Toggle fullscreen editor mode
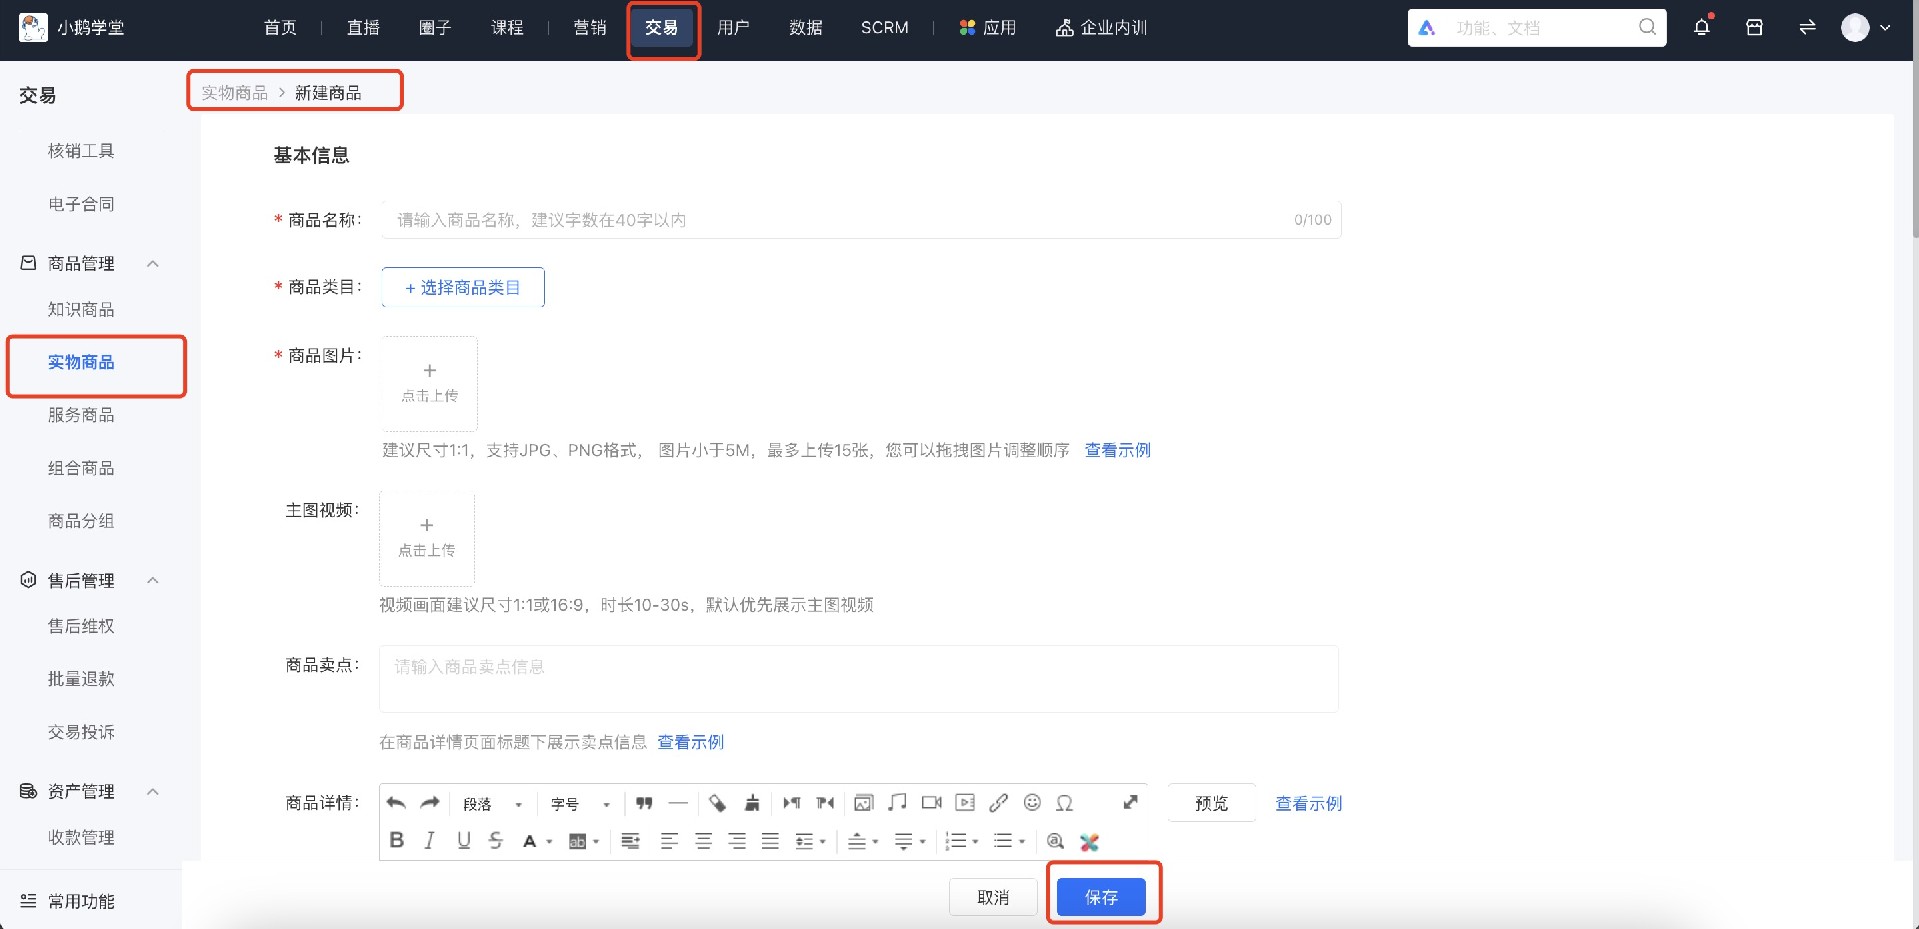The width and height of the screenshot is (1919, 929). (1131, 802)
